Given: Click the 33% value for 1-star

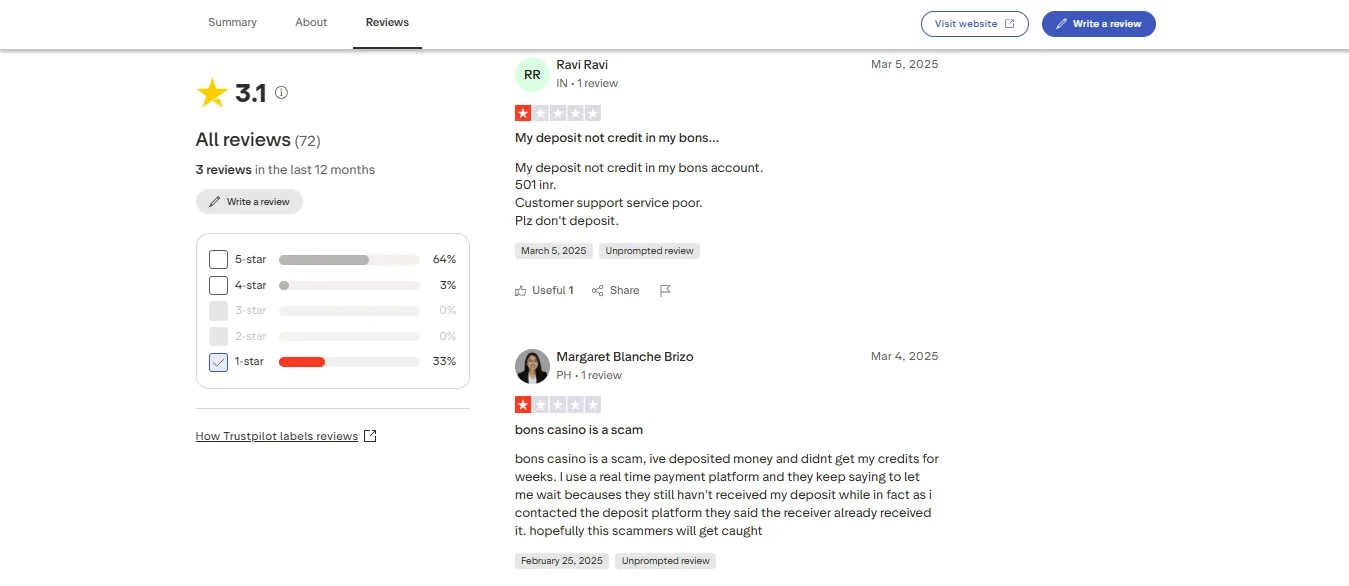Looking at the screenshot, I should pos(444,362).
